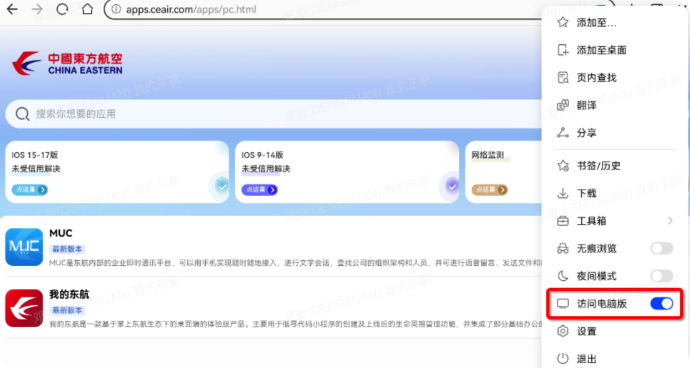Click the site info icon in address bar

(116, 9)
